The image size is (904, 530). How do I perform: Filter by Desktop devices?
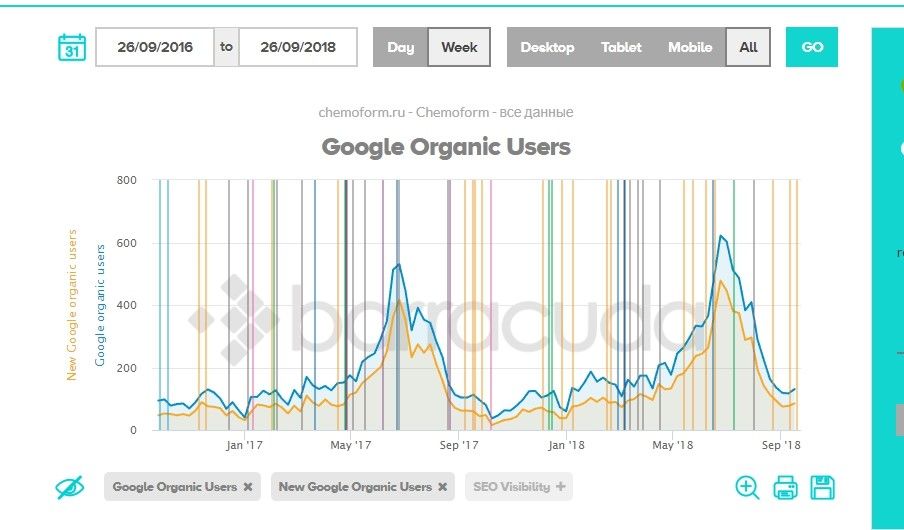(x=547, y=47)
